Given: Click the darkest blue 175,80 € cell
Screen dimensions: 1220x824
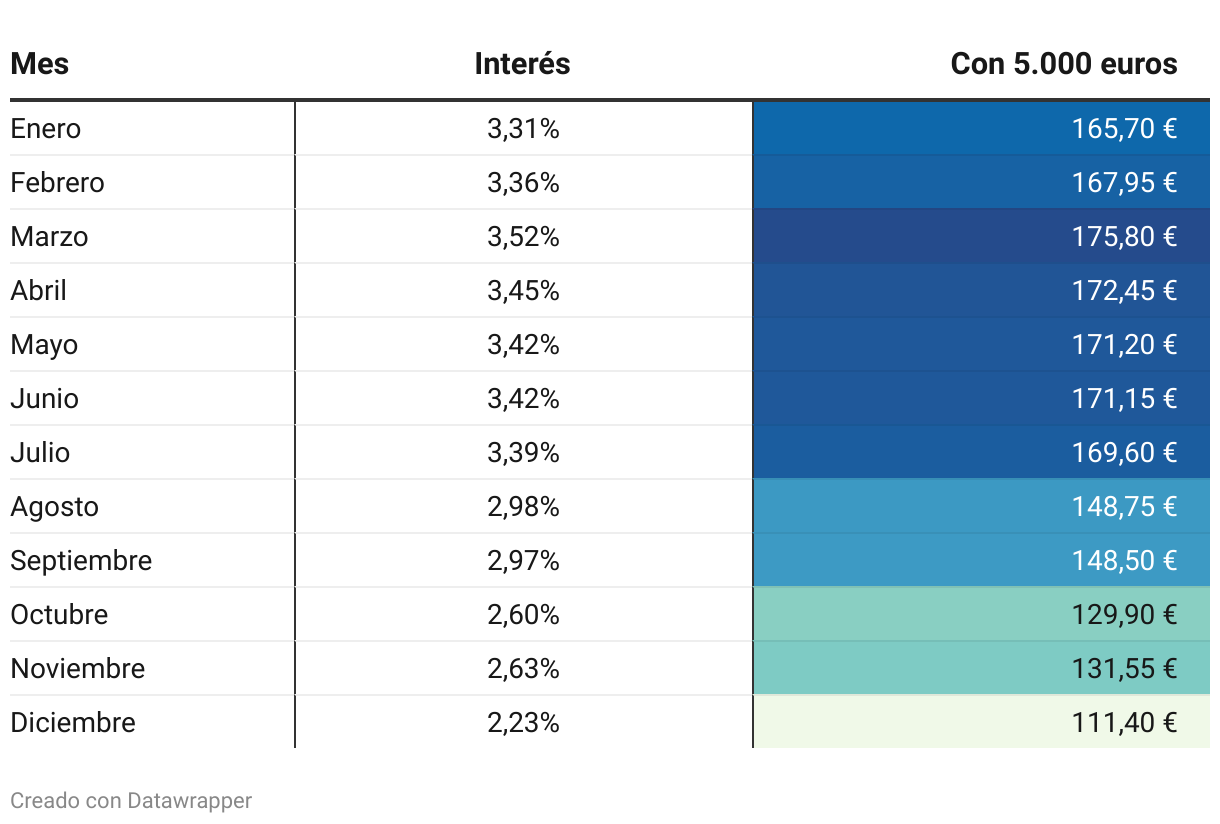Looking at the screenshot, I should [1124, 237].
